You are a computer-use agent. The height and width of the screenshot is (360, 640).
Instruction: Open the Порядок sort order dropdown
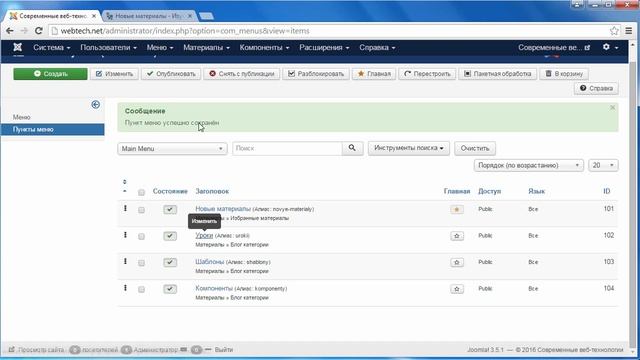[x=529, y=165]
